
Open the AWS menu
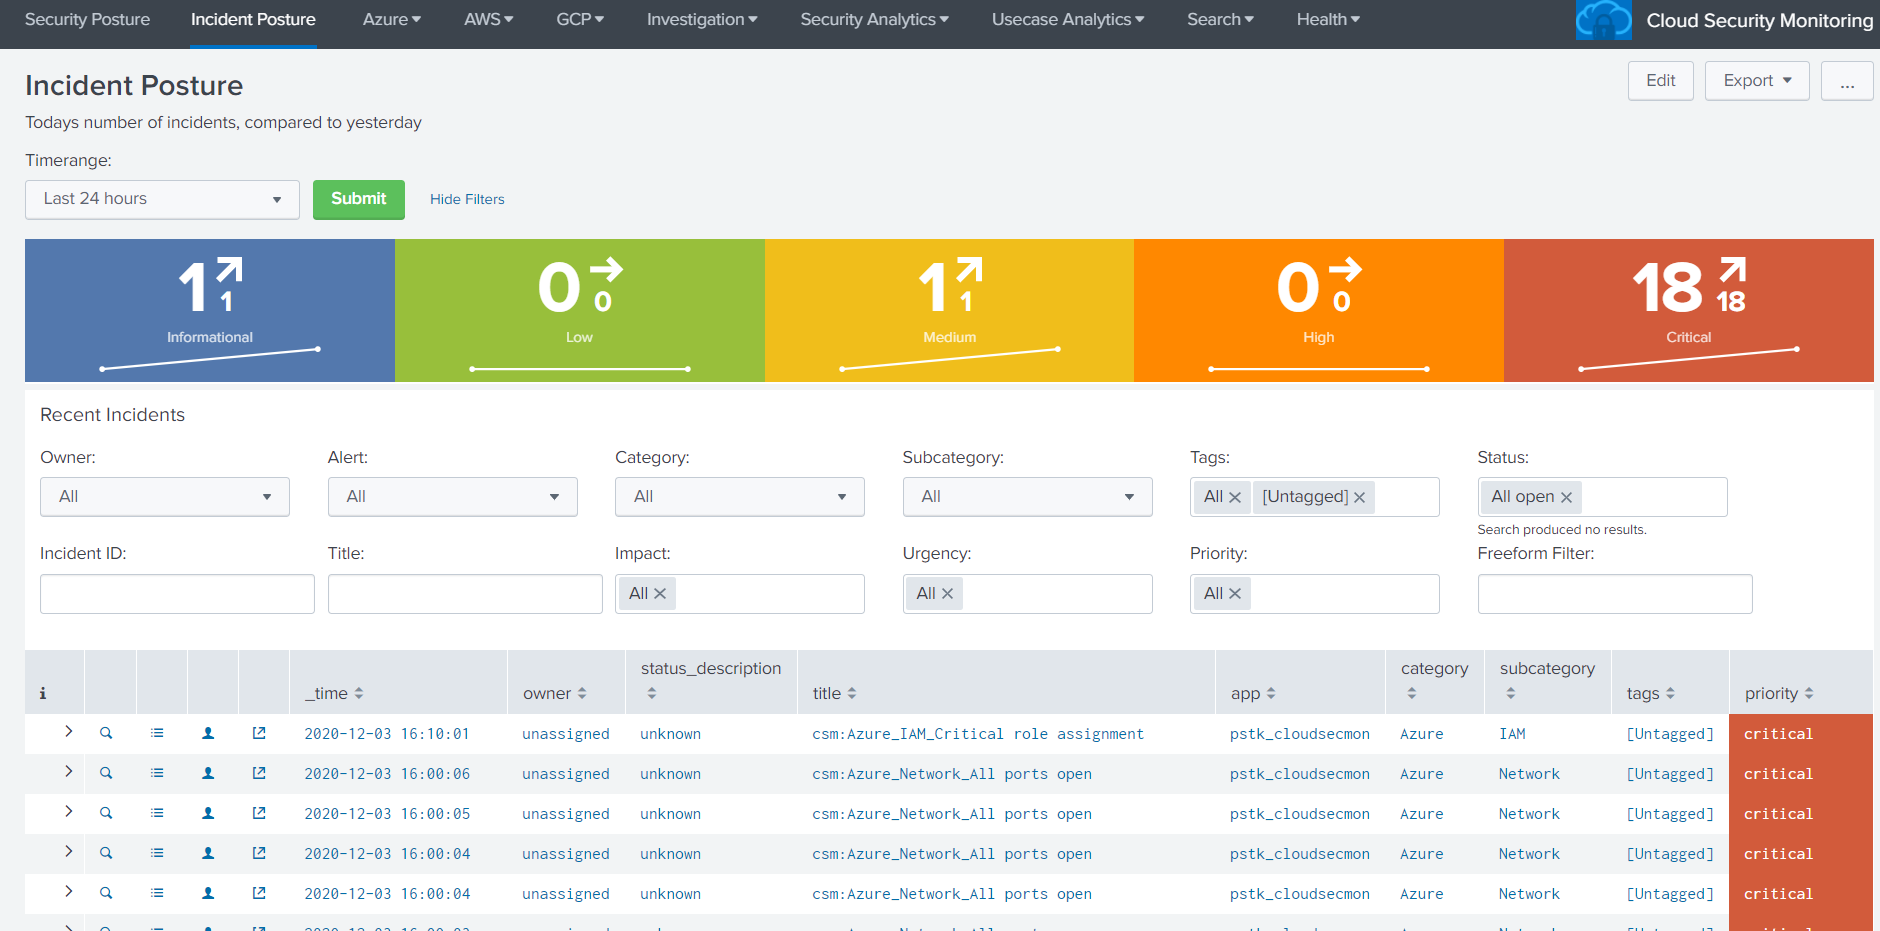(488, 20)
